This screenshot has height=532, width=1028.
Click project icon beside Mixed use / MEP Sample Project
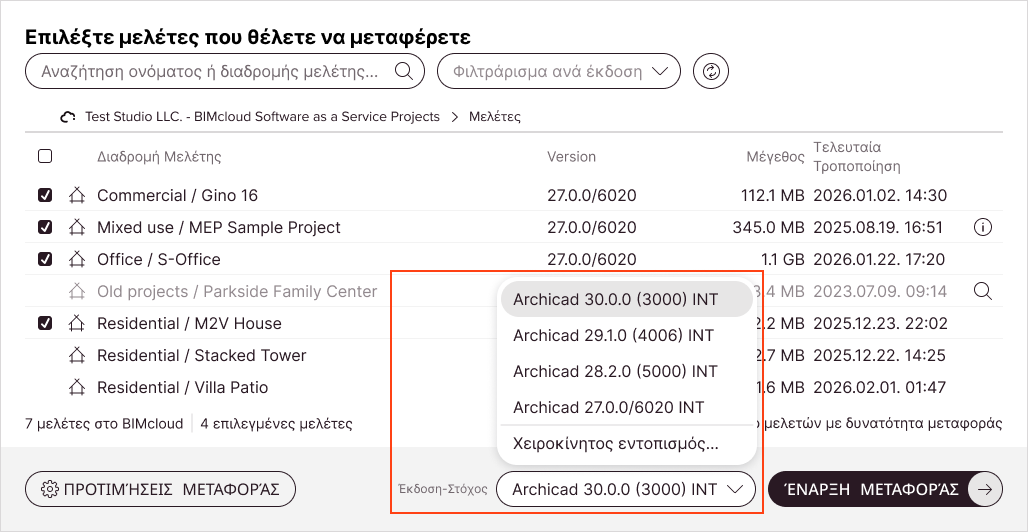77,227
